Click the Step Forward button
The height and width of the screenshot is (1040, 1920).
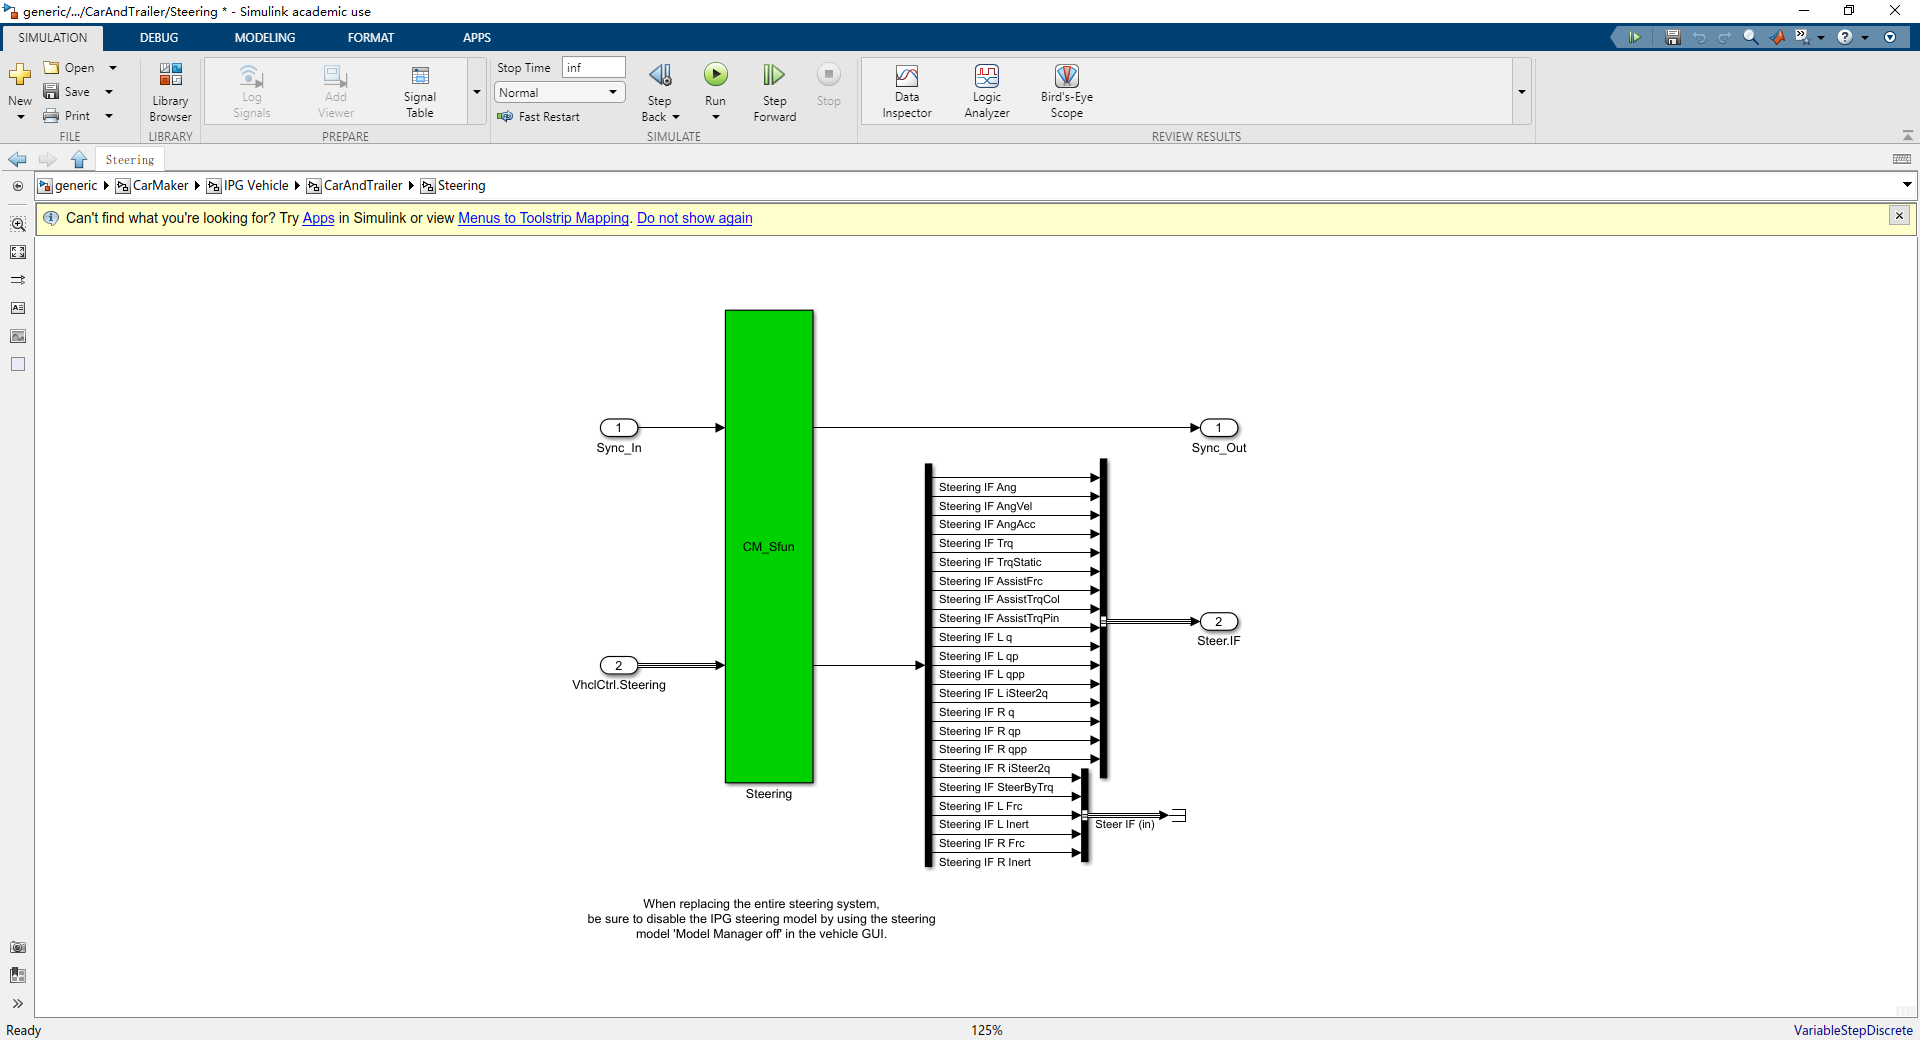pyautogui.click(x=774, y=92)
